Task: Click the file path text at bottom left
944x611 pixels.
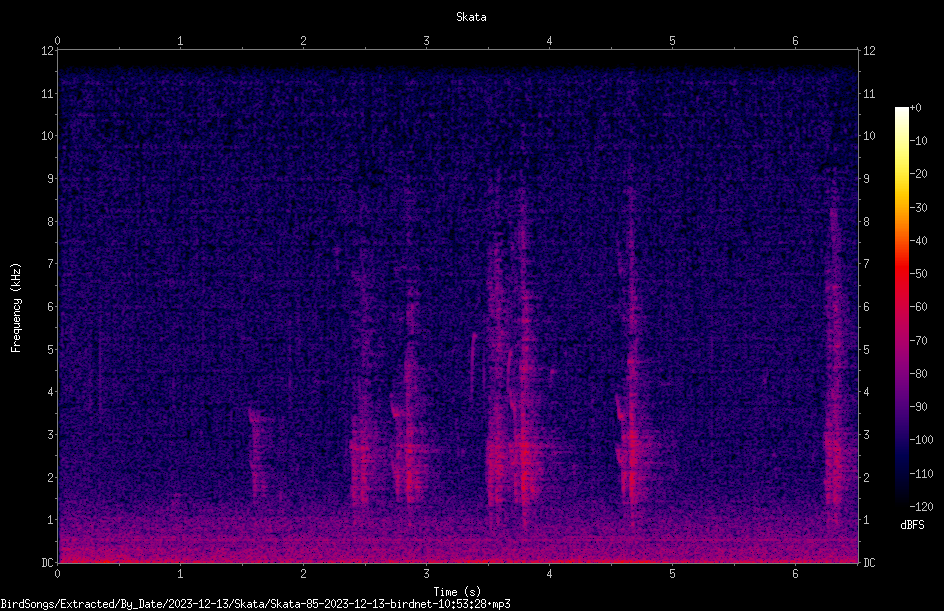Action: (255, 604)
